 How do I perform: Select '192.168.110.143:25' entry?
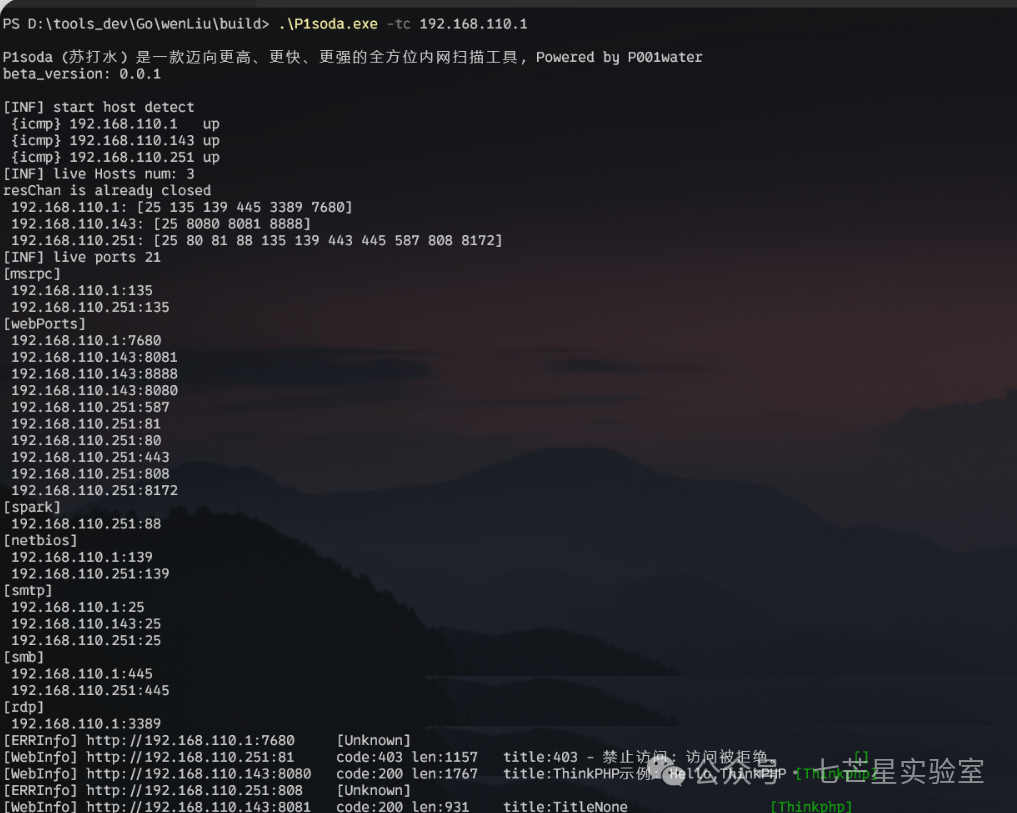pyautogui.click(x=86, y=624)
